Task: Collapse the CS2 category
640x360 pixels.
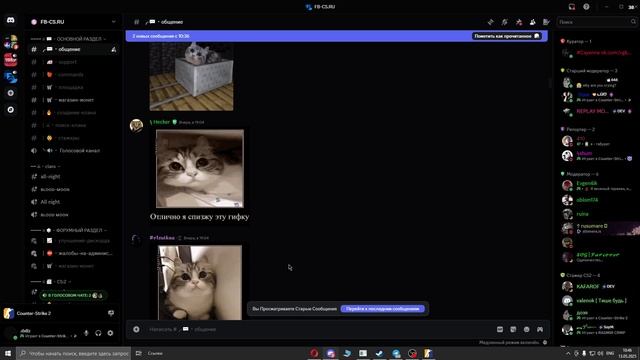Action: (51, 282)
